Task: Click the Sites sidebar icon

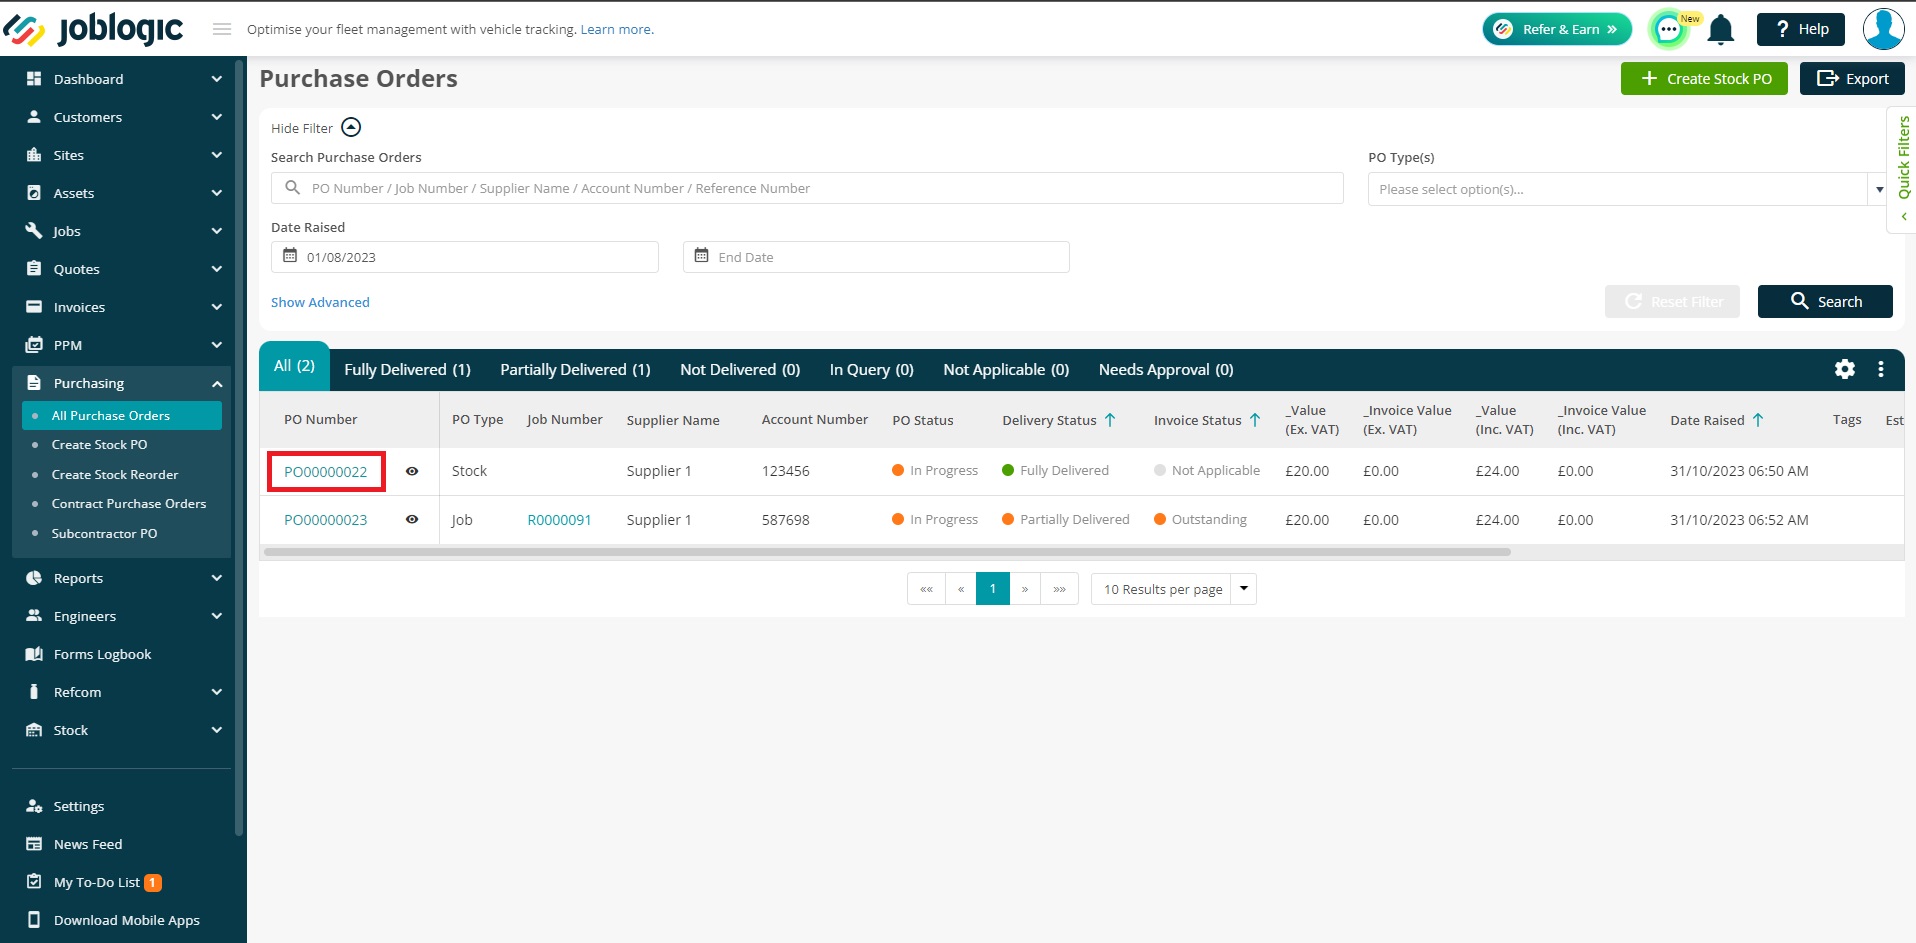Action: (x=34, y=155)
